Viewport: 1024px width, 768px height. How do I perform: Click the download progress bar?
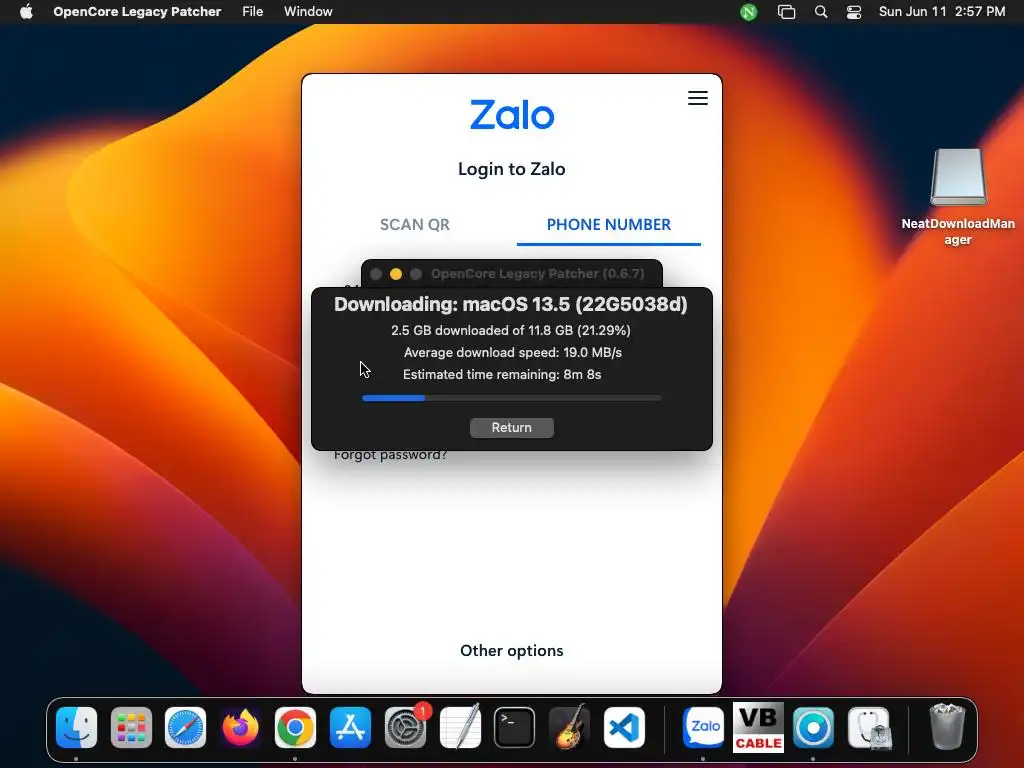click(x=511, y=398)
